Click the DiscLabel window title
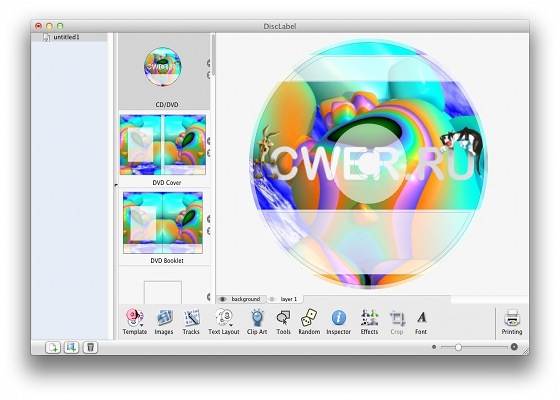Image resolution: width=560 pixels, height=400 pixels. (x=280, y=26)
